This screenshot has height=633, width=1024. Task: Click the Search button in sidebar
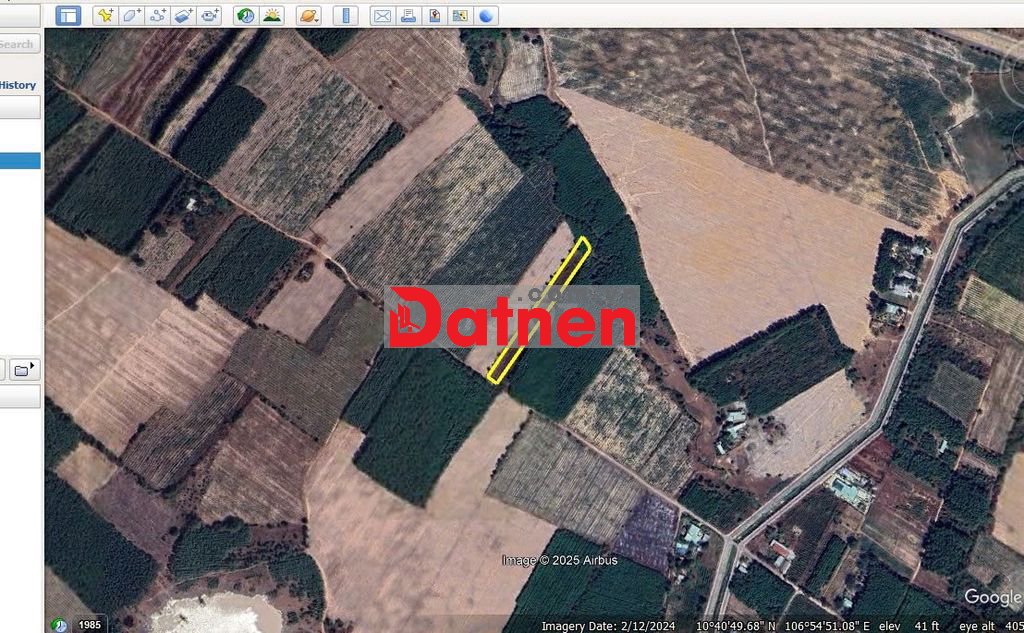tap(17, 44)
